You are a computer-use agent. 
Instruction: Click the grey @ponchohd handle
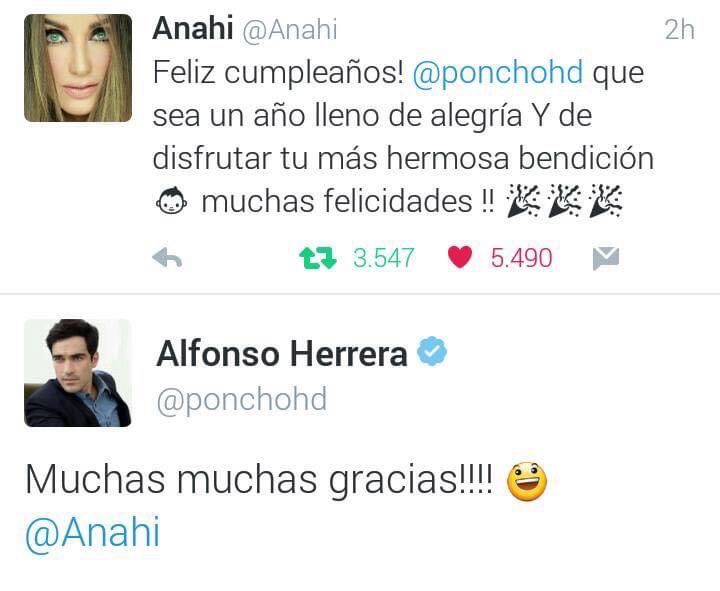pos(242,400)
